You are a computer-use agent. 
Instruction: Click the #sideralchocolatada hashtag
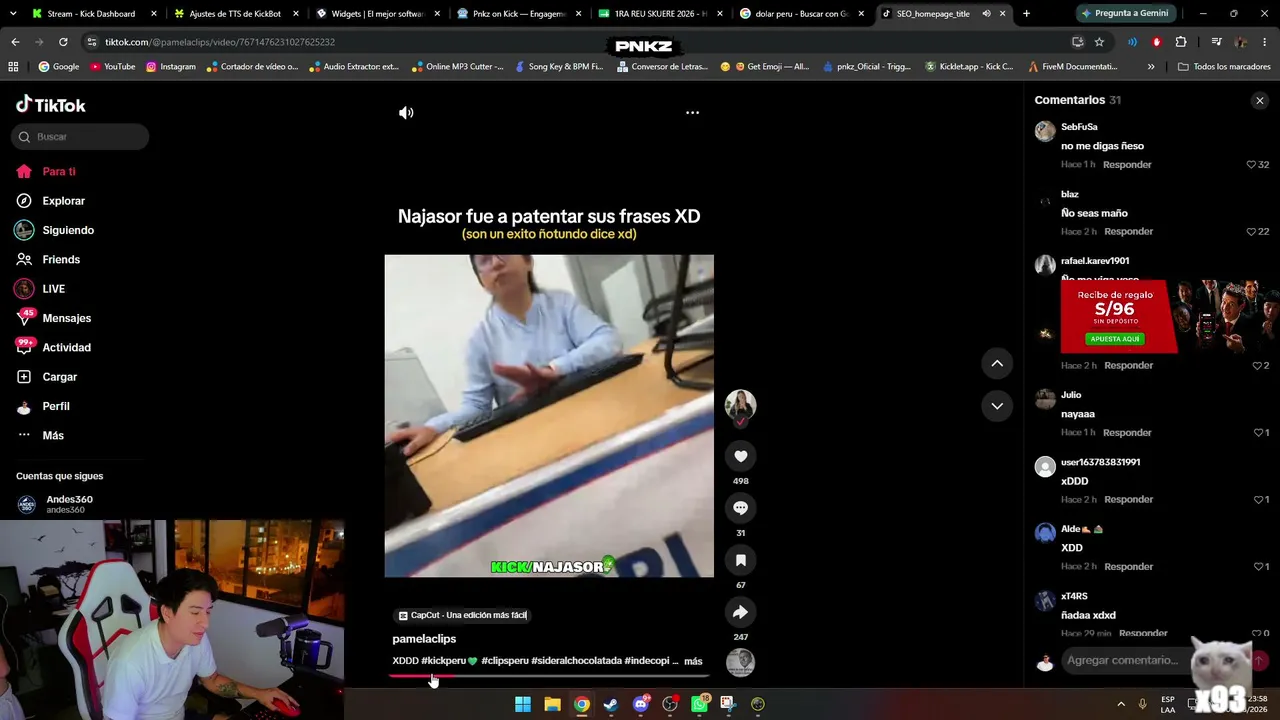coord(576,661)
